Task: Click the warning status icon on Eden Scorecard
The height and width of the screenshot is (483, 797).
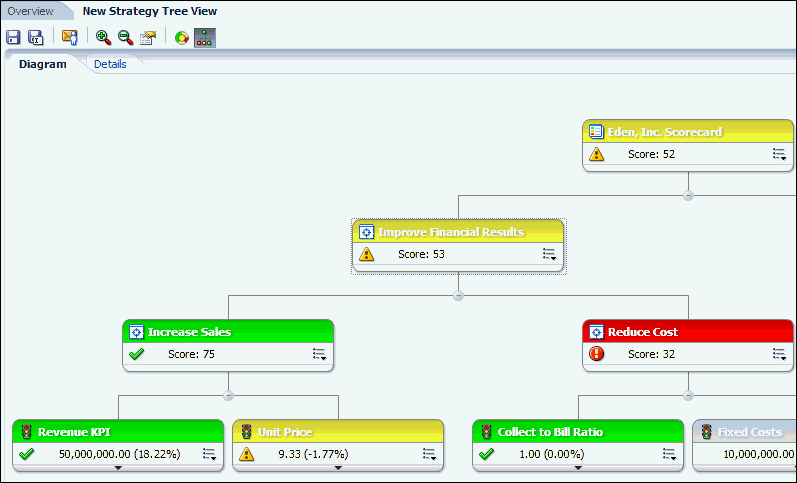Action: tap(596, 154)
